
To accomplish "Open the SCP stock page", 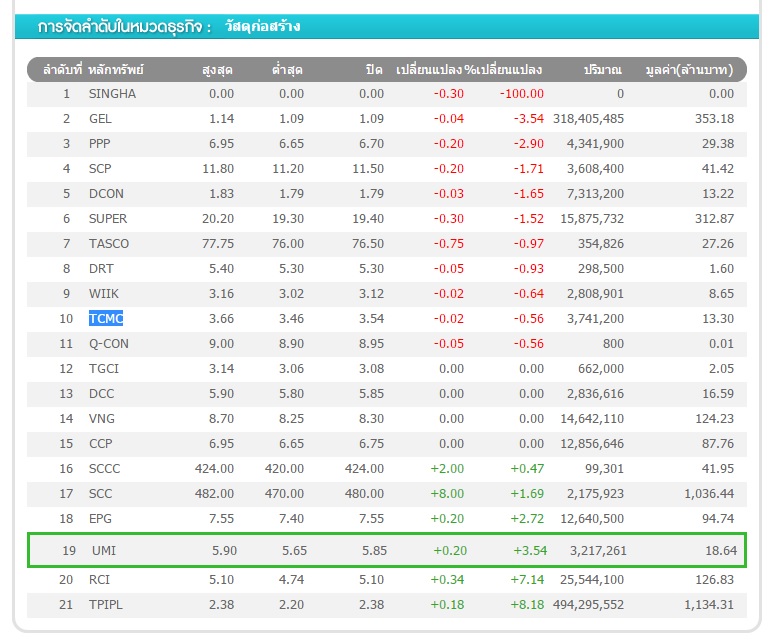I will tap(100, 169).
